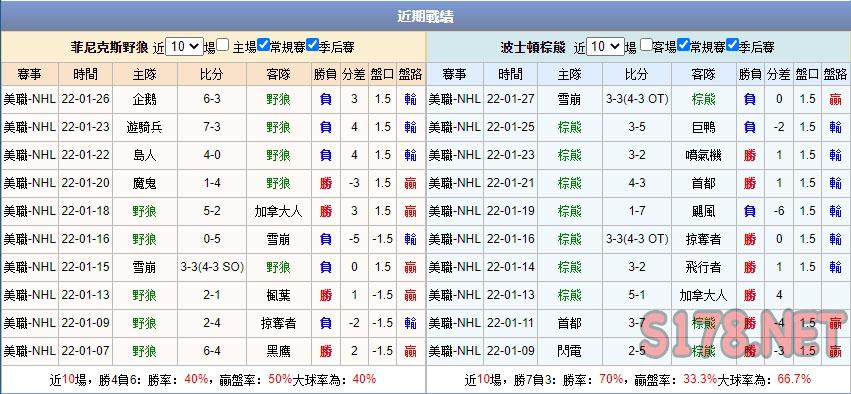Select the 22-01-25 date cell
851x394 pixels.
(511, 127)
